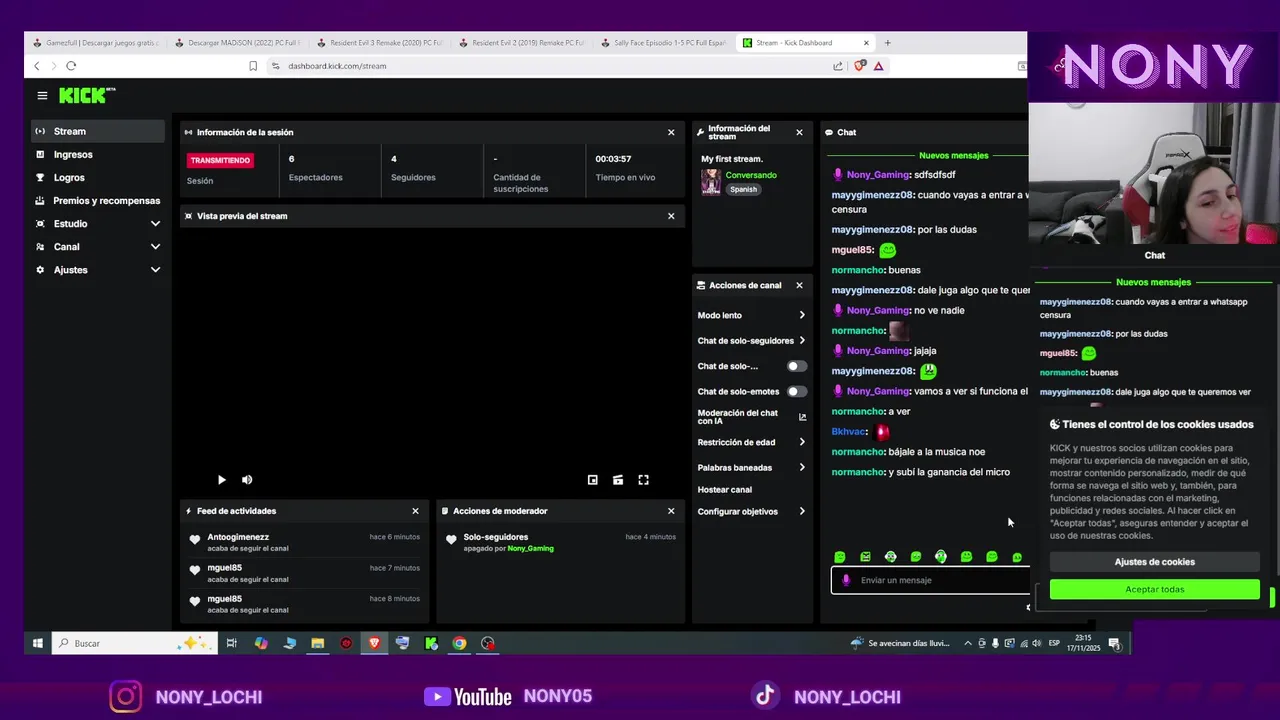Screen dimensions: 1280x720
Task: Click Aceptar todas cookies button
Action: (x=1154, y=589)
